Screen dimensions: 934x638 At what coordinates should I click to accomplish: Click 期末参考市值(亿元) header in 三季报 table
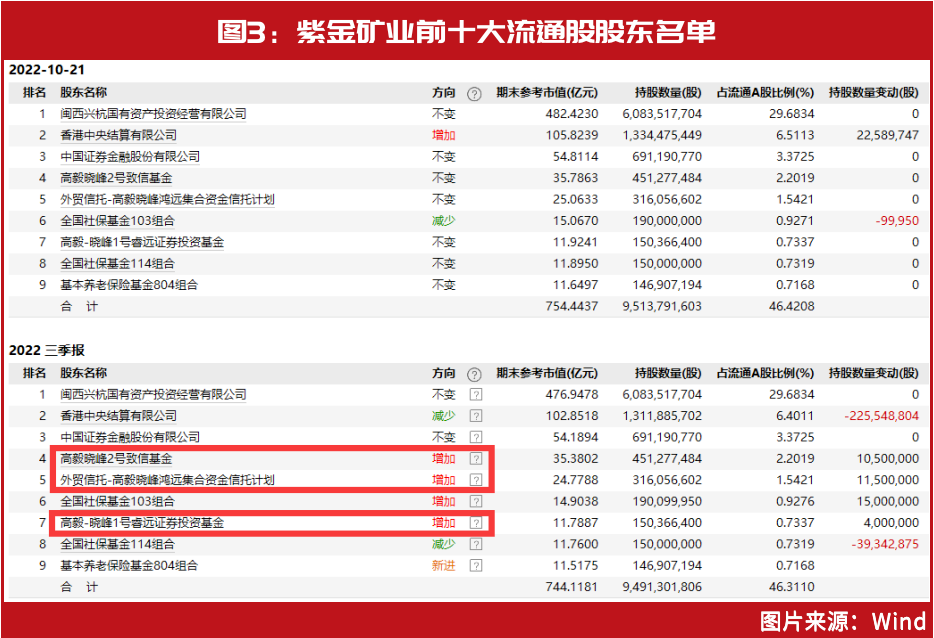tap(547, 373)
